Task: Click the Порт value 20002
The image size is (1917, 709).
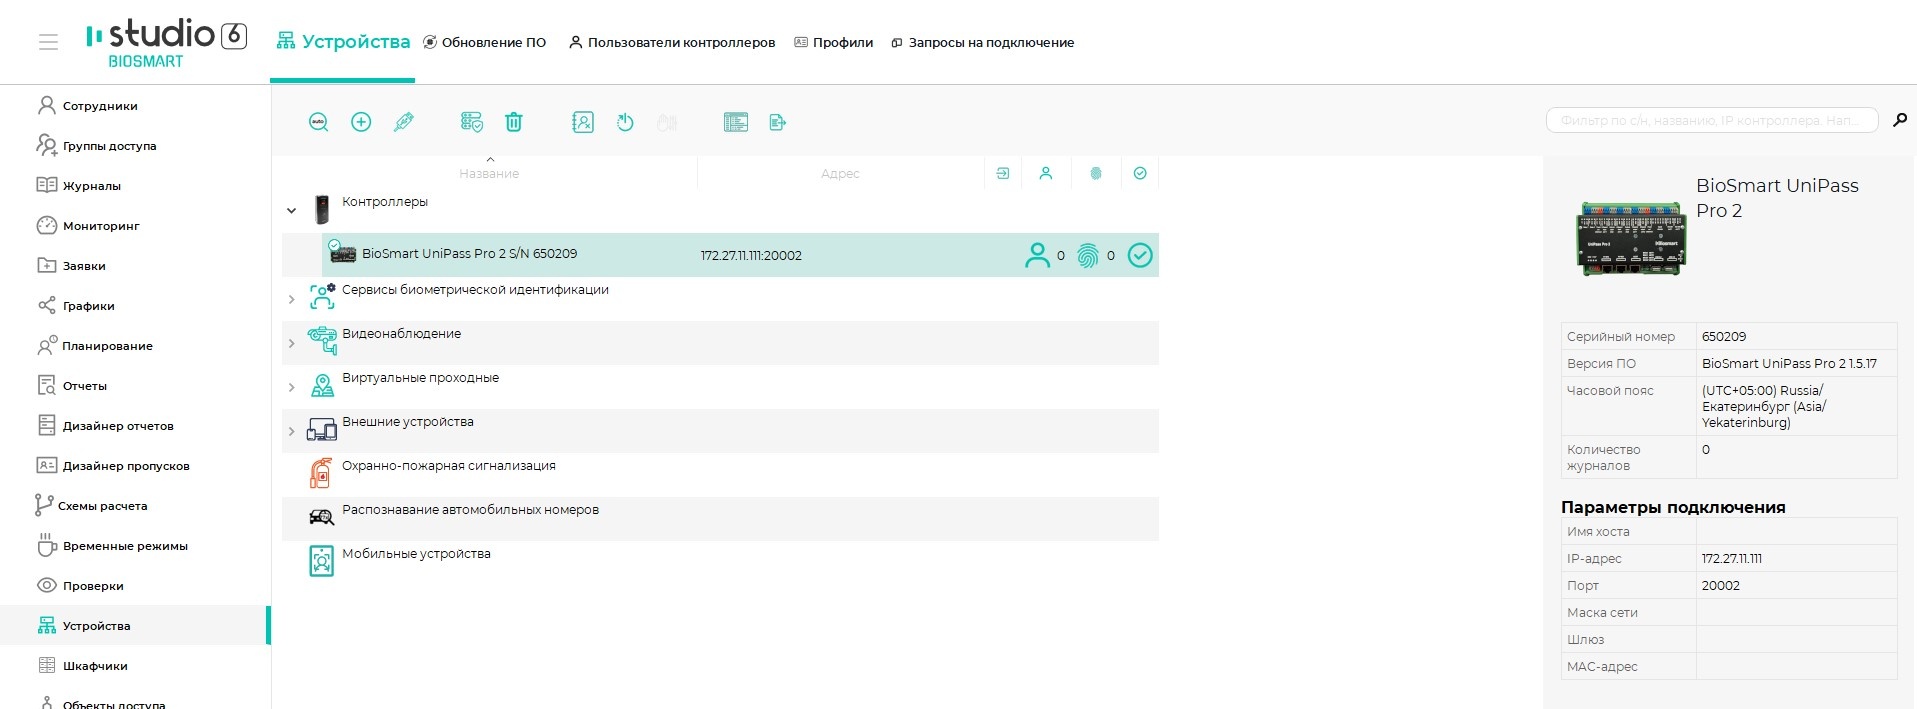Action: (1720, 585)
